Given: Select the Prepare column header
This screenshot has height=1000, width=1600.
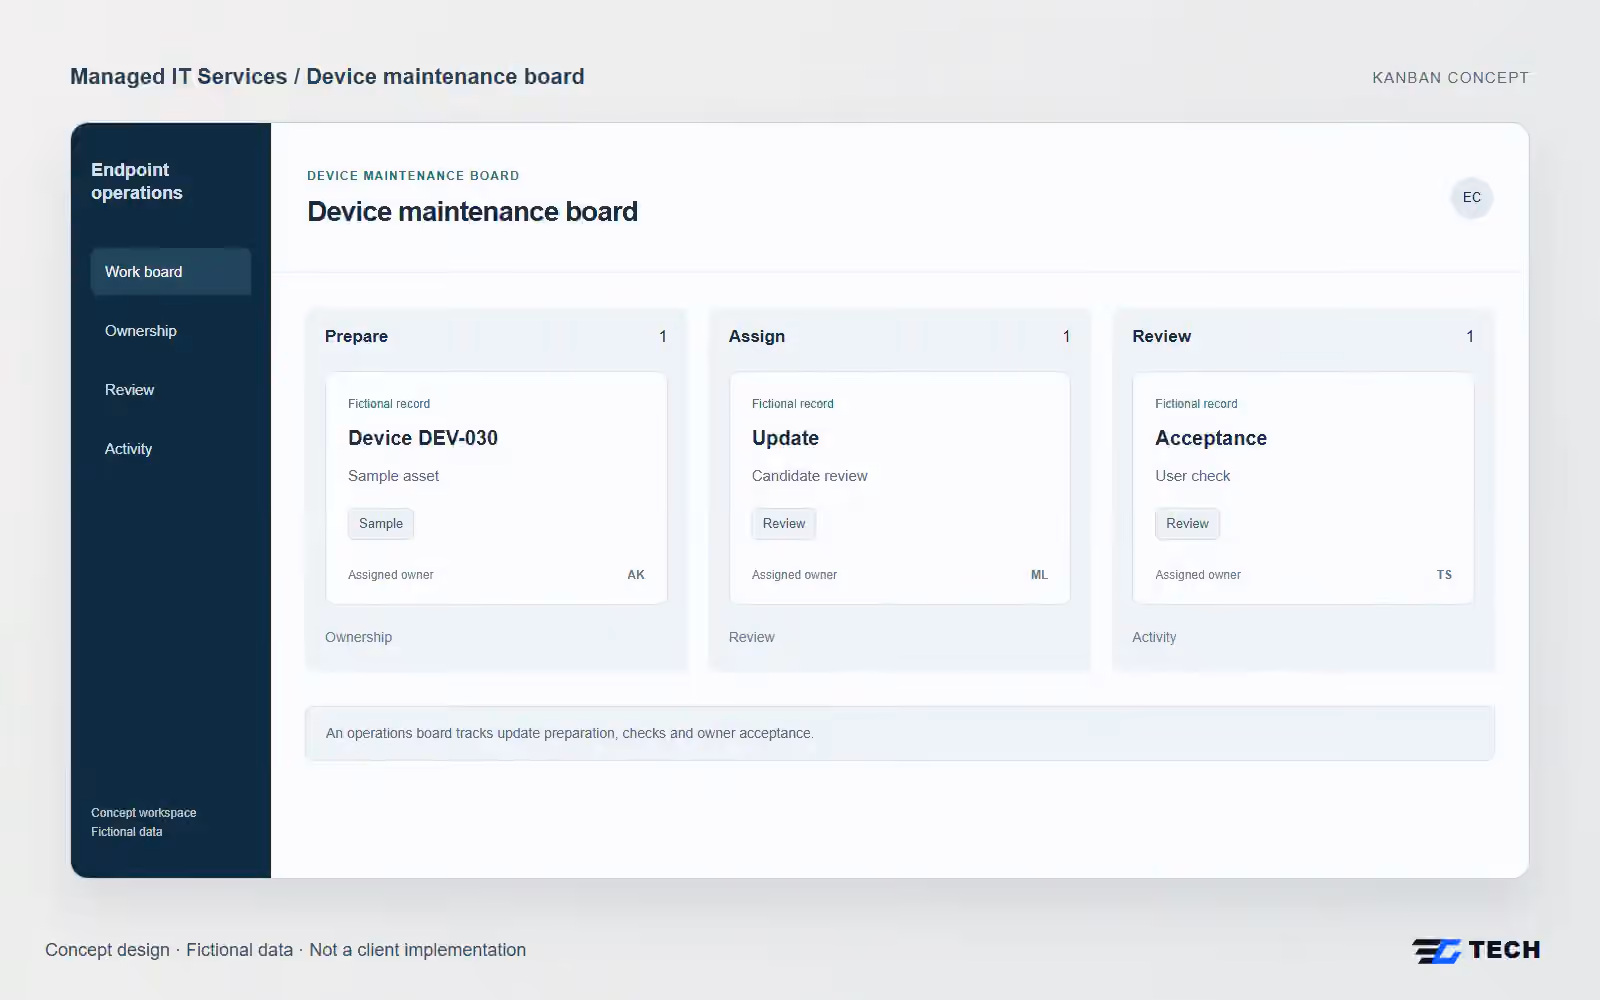Looking at the screenshot, I should click(356, 337).
